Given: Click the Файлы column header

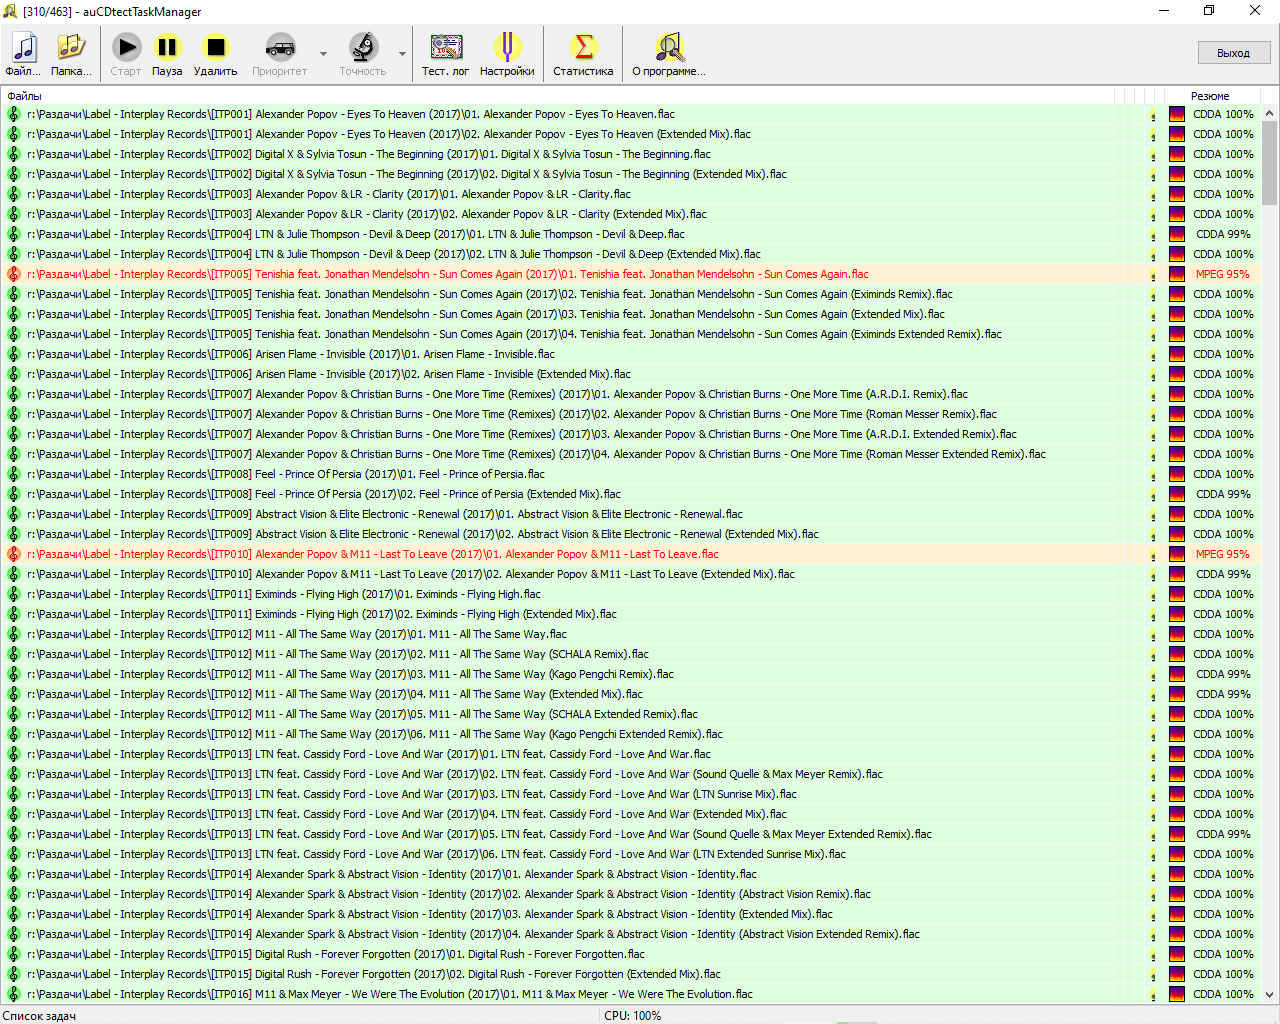Looking at the screenshot, I should [x=24, y=96].
